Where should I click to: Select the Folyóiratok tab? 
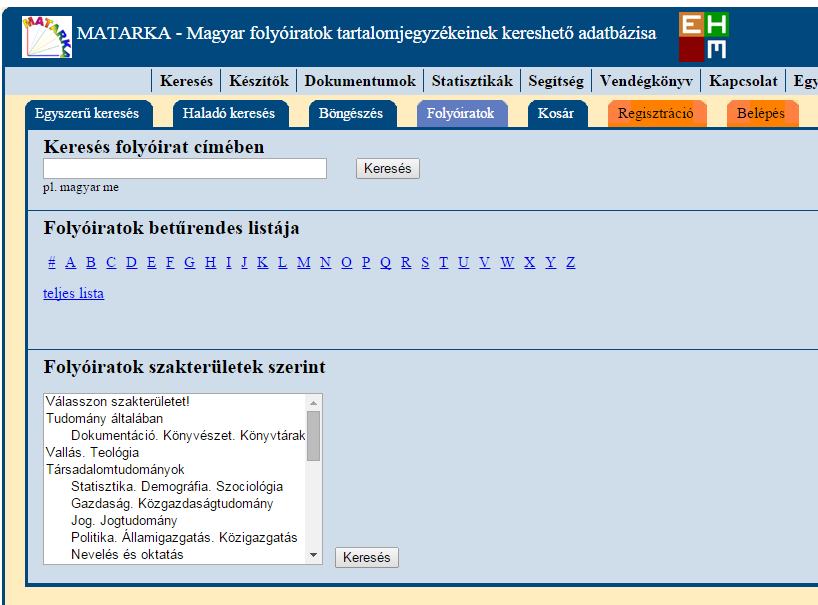pos(461,113)
